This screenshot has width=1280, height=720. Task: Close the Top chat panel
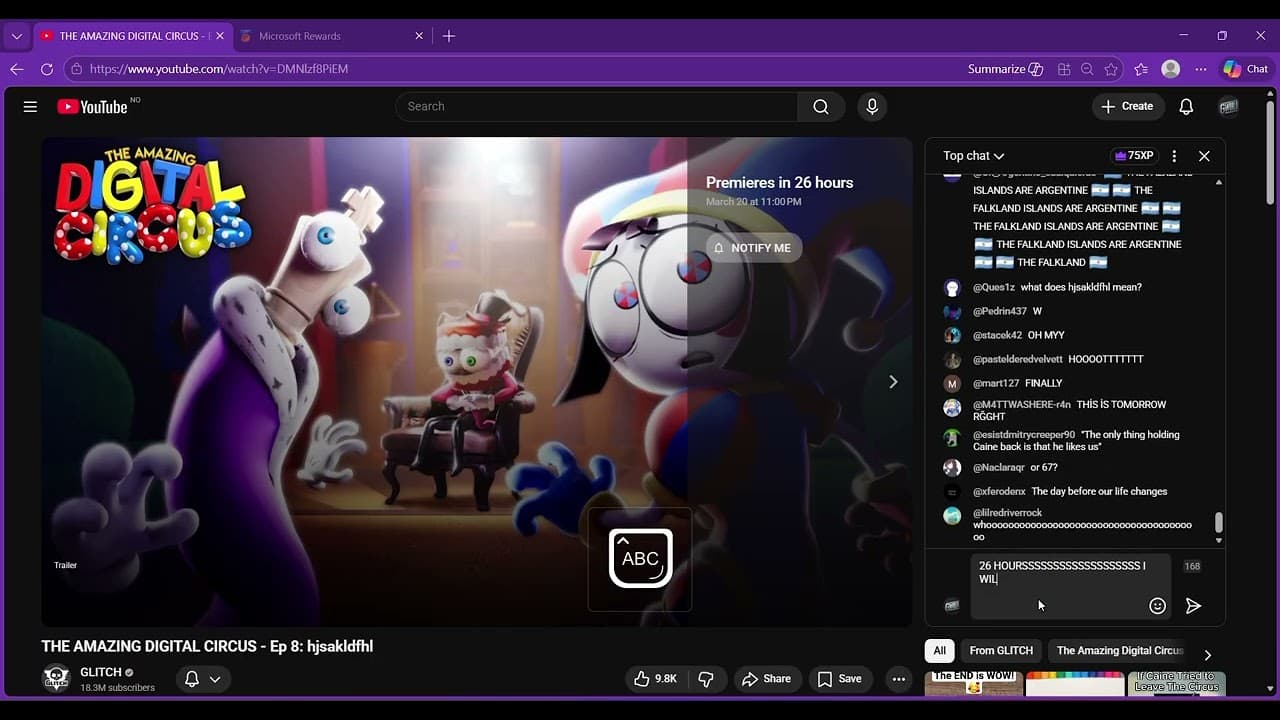click(x=1204, y=156)
